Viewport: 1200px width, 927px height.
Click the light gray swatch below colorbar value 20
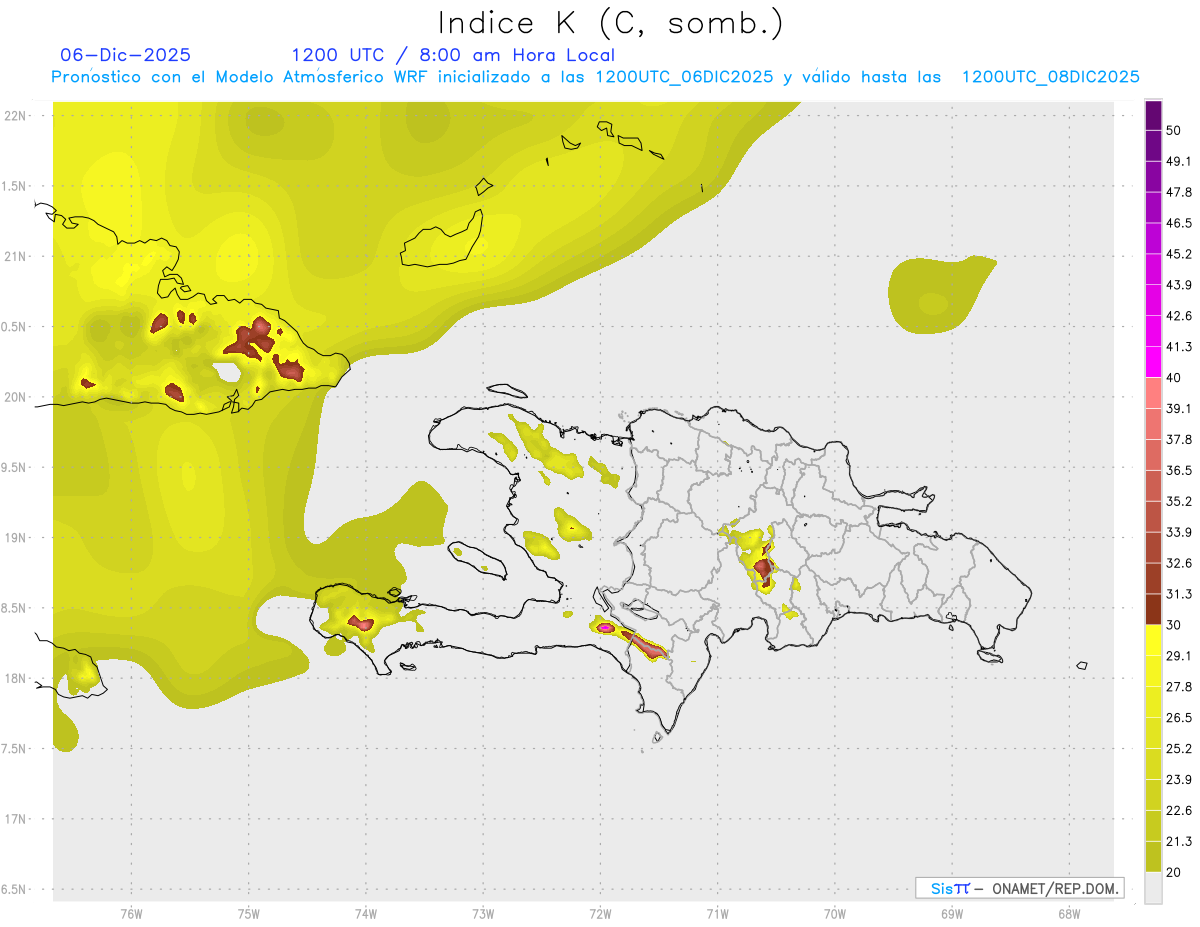point(1154,887)
